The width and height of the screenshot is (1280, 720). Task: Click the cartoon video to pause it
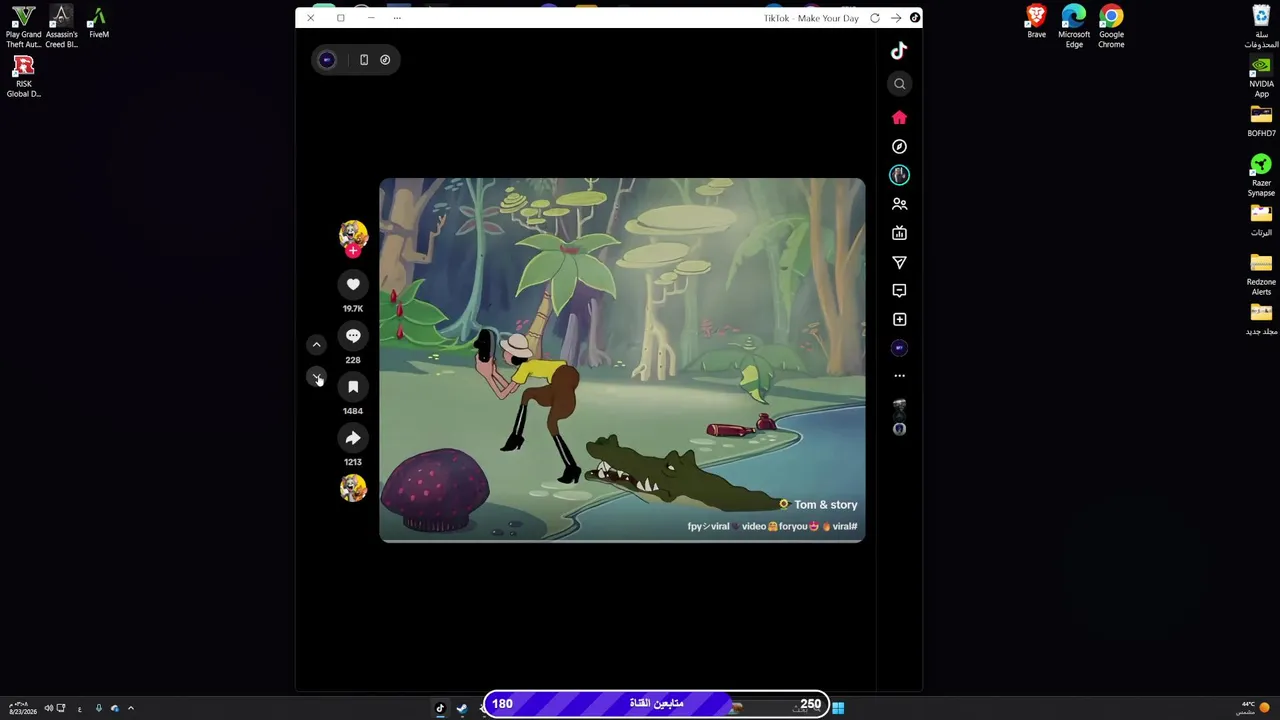pos(622,360)
